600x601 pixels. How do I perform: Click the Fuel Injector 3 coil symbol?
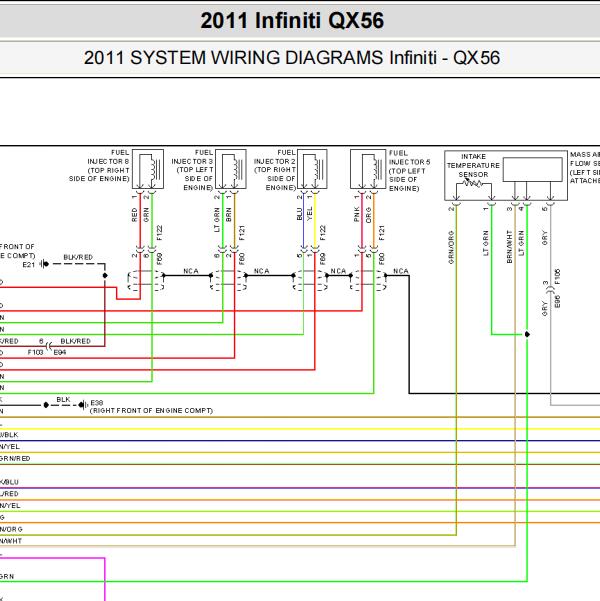(230, 169)
